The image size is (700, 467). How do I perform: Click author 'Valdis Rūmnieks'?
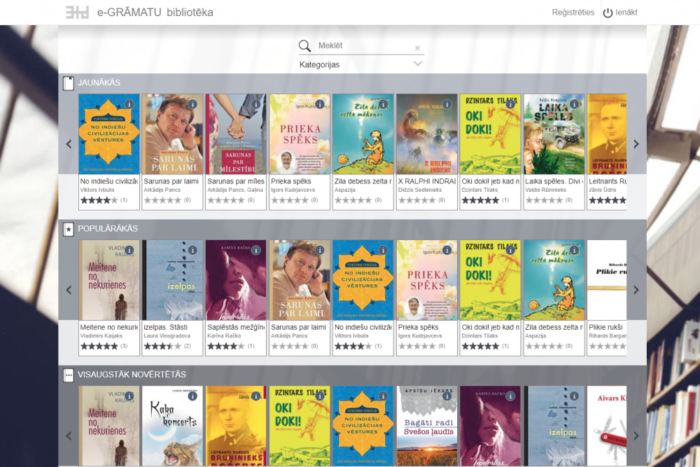click(x=544, y=190)
